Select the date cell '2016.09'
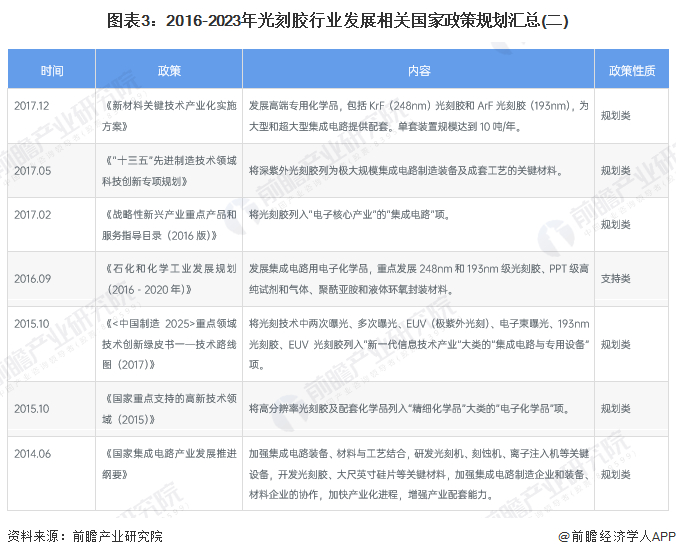Viewport: 676px width, 557px height. pyautogui.click(x=32, y=278)
